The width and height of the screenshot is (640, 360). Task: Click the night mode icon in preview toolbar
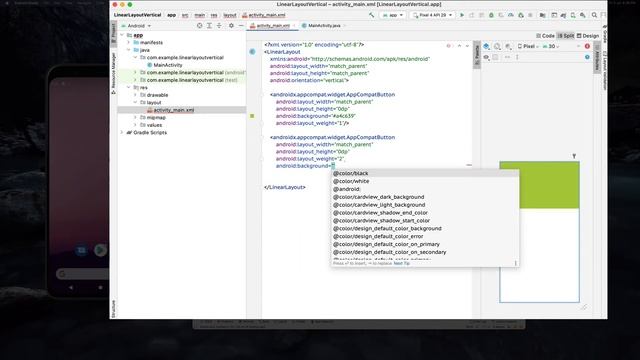pyautogui.click(x=508, y=47)
